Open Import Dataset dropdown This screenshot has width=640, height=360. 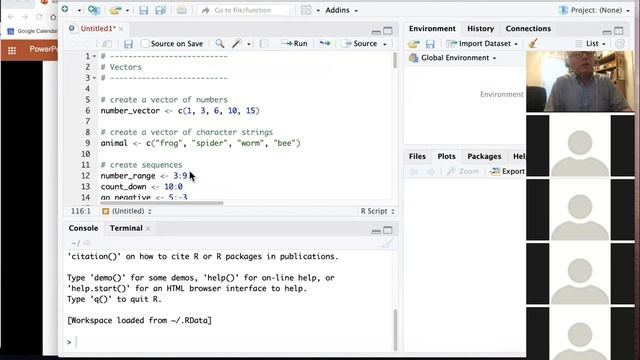click(x=482, y=44)
